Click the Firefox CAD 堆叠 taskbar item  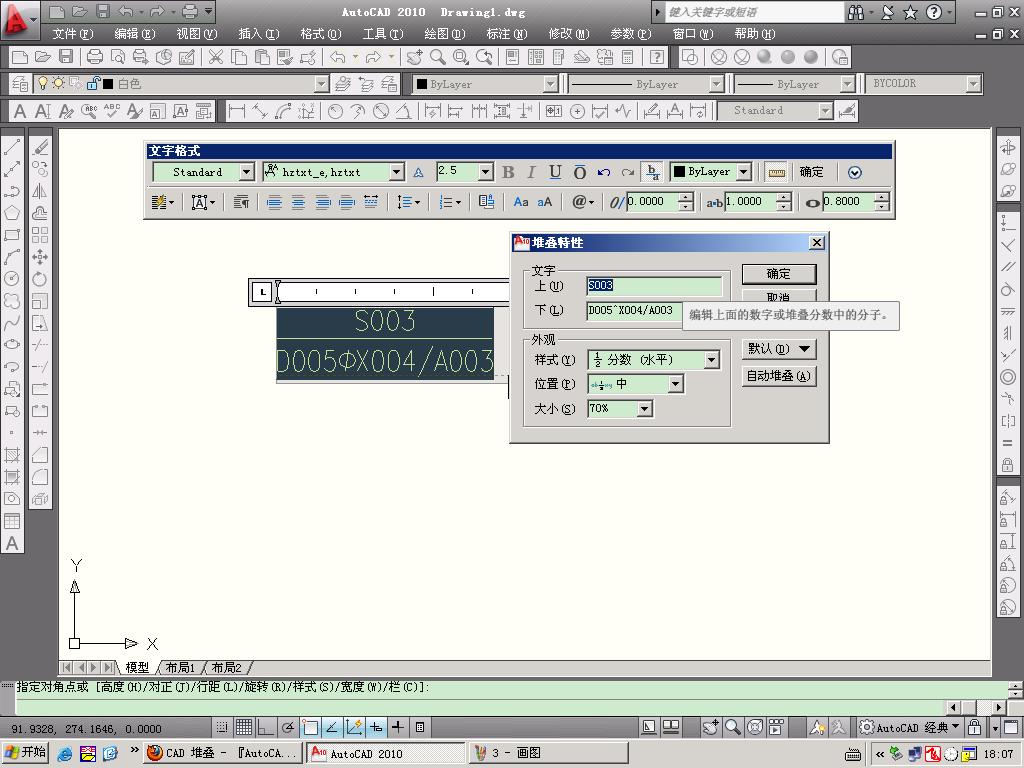pyautogui.click(x=223, y=753)
